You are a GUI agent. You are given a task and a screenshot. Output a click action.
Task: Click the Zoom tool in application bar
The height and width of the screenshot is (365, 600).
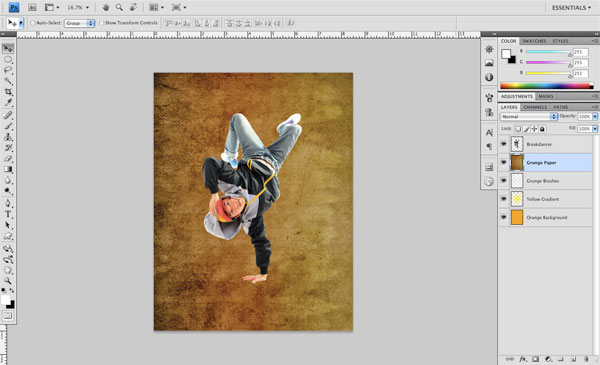[119, 7]
